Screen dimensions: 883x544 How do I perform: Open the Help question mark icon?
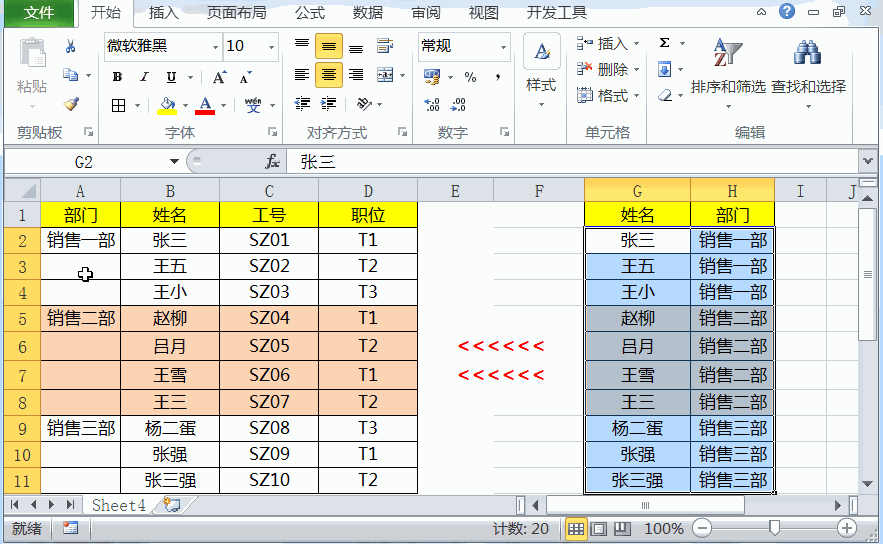787,11
